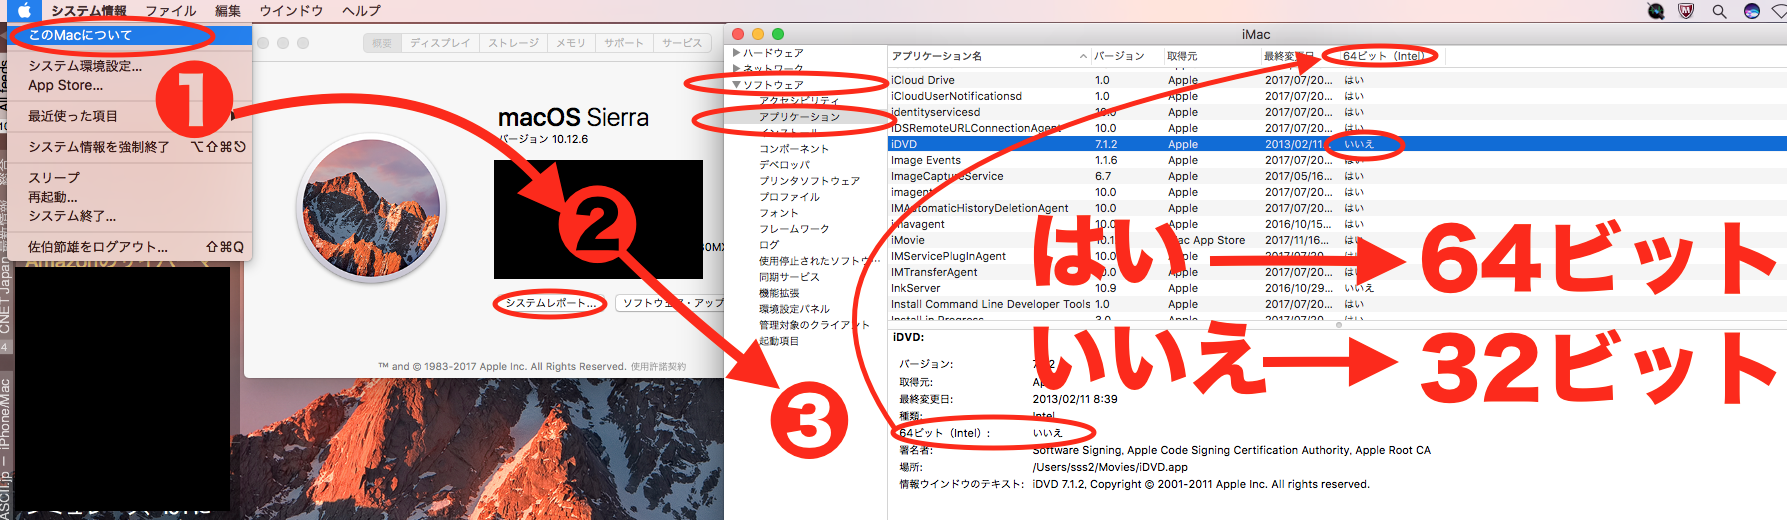Open the システム情報 application menu
Viewport: 1787px width, 520px height.
(x=89, y=11)
